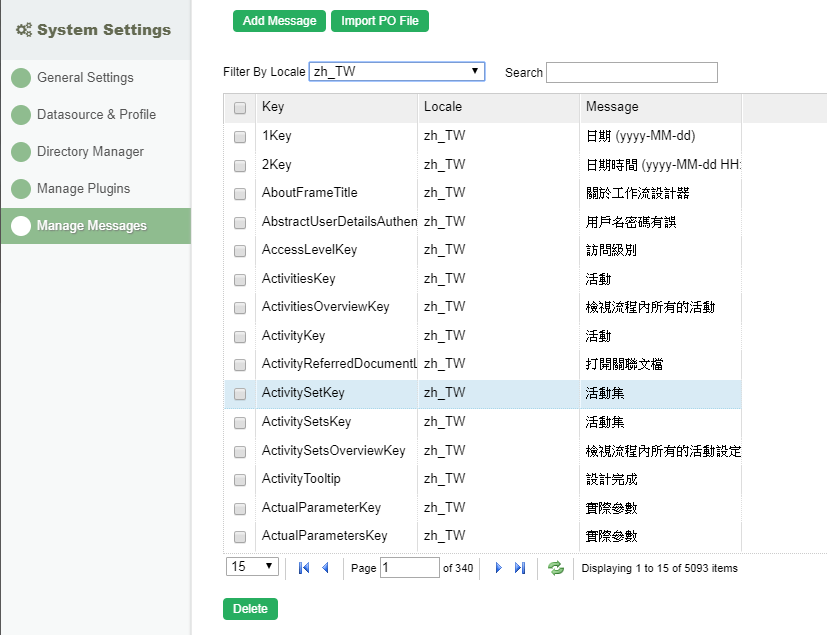Viewport: 827px width, 635px height.
Task: Click the Add Message button
Action: (279, 21)
